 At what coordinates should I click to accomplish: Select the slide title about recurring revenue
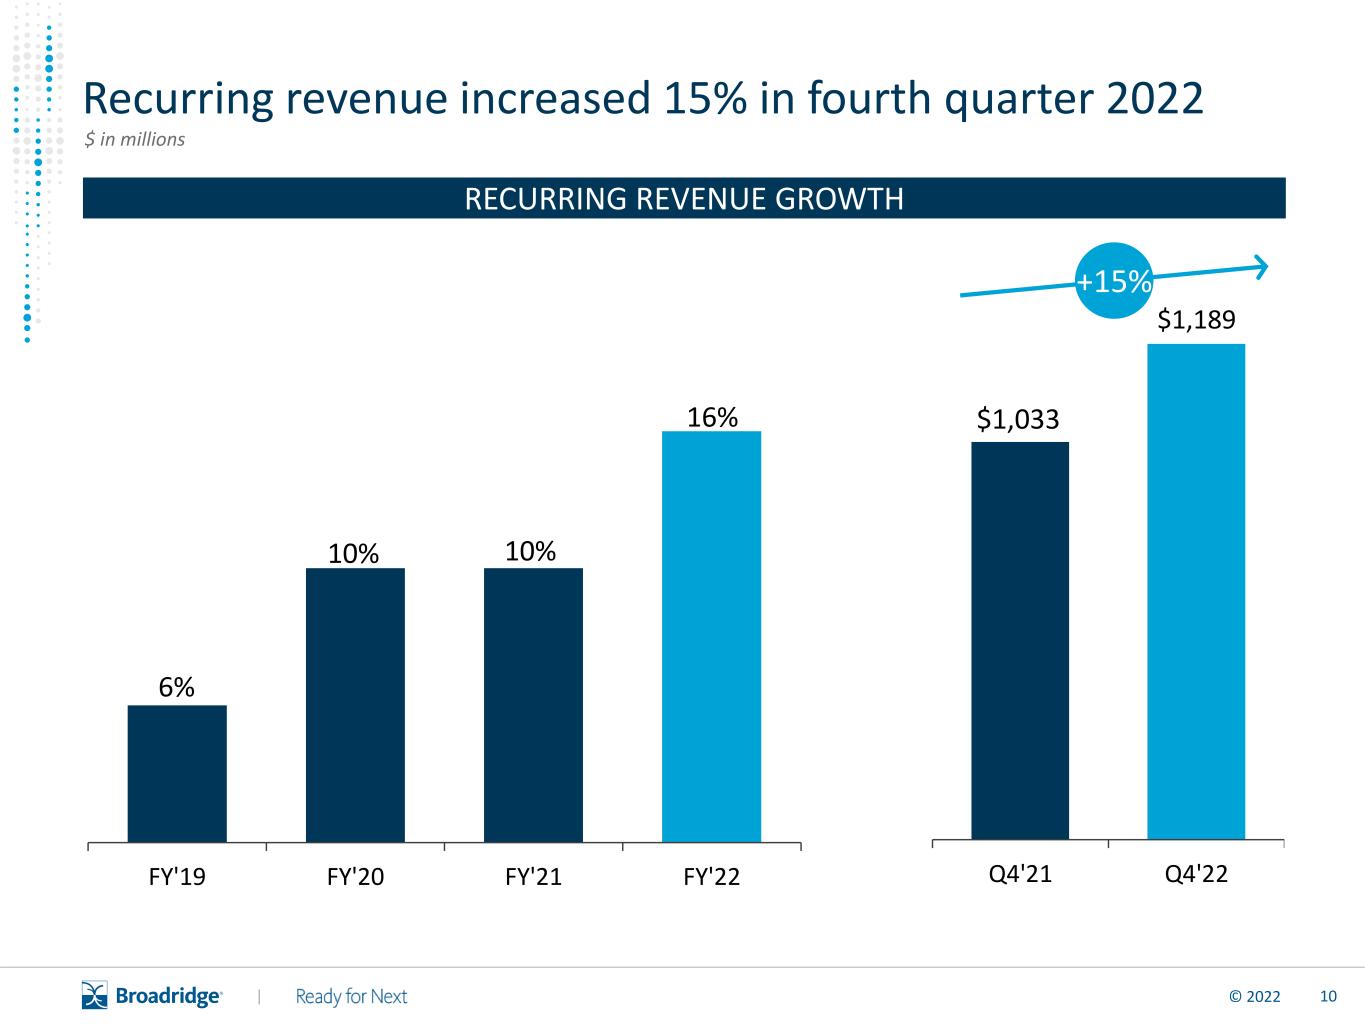(x=644, y=99)
